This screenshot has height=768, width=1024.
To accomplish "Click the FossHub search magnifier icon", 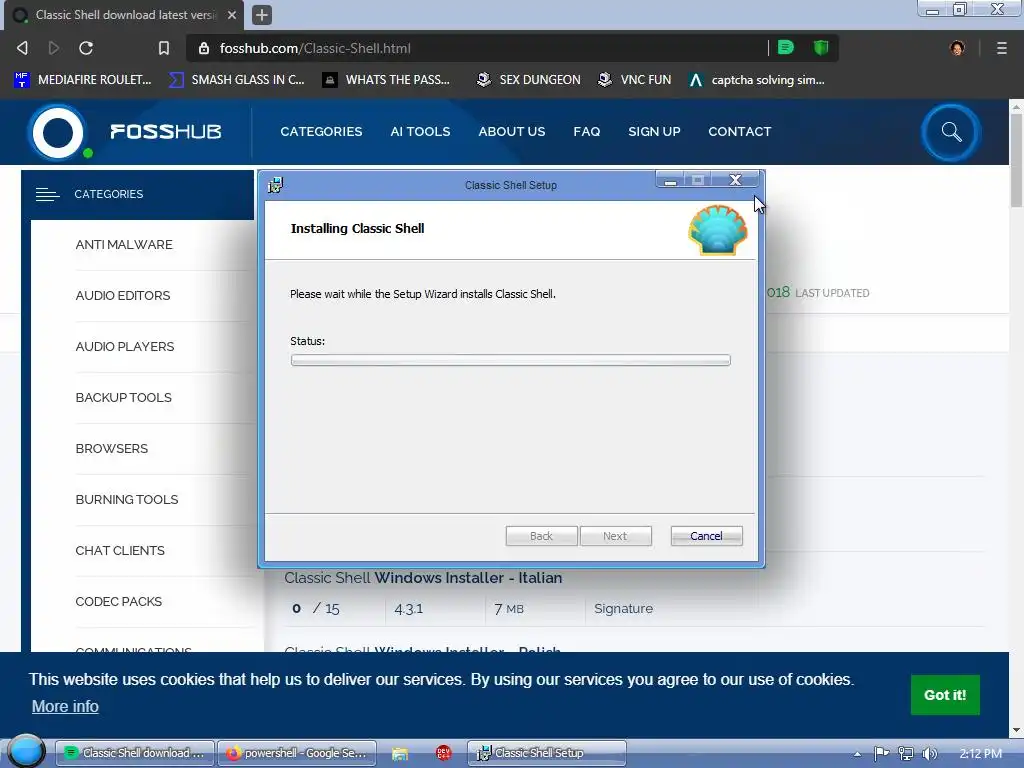I will (951, 132).
